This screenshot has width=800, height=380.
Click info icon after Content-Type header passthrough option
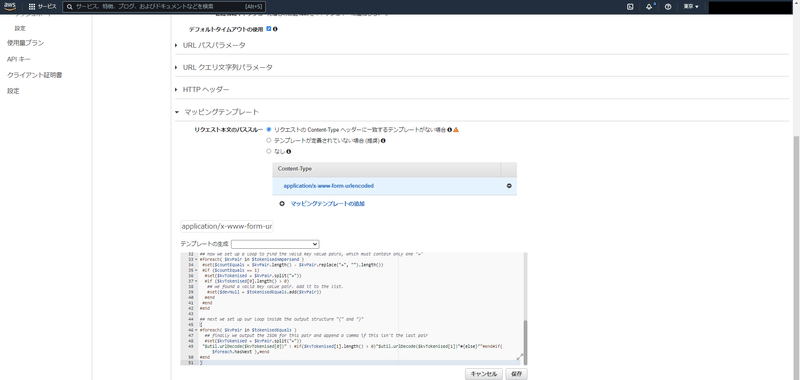coord(449,130)
